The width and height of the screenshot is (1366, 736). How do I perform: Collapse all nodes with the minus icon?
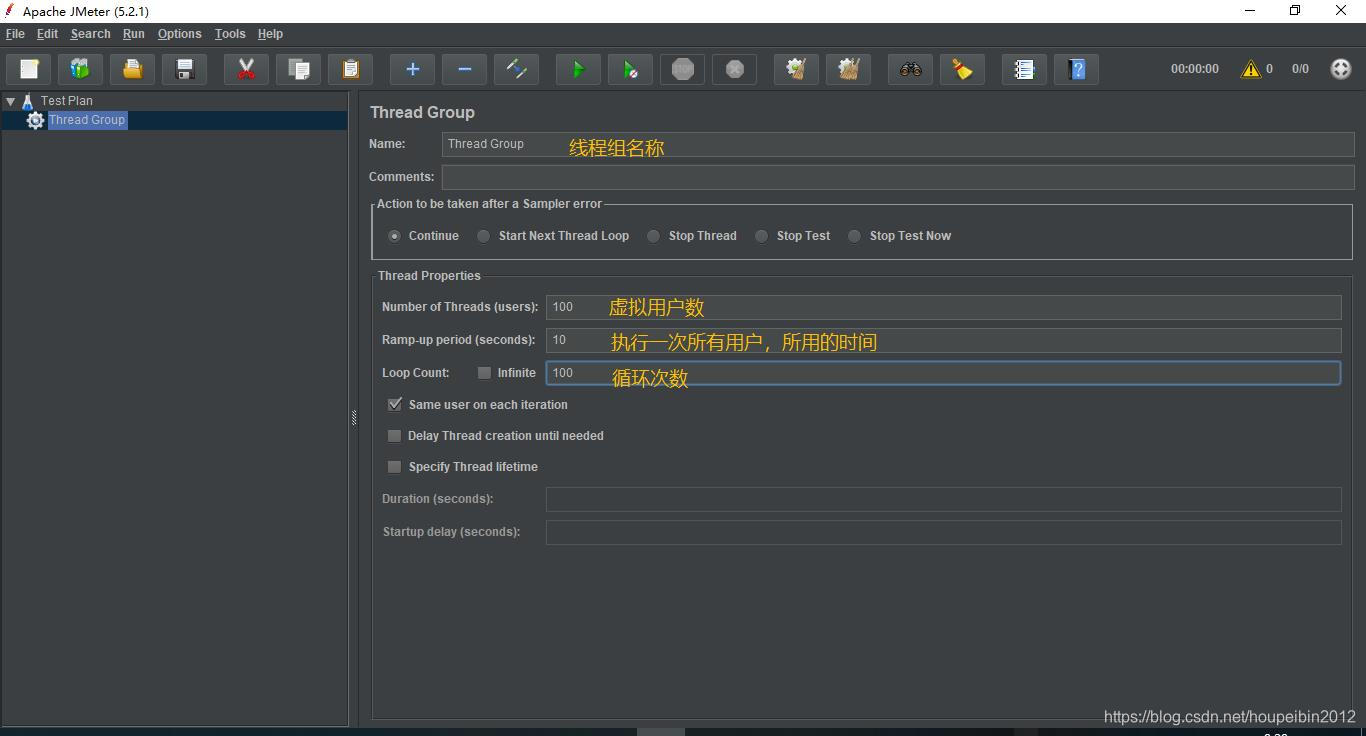464,69
